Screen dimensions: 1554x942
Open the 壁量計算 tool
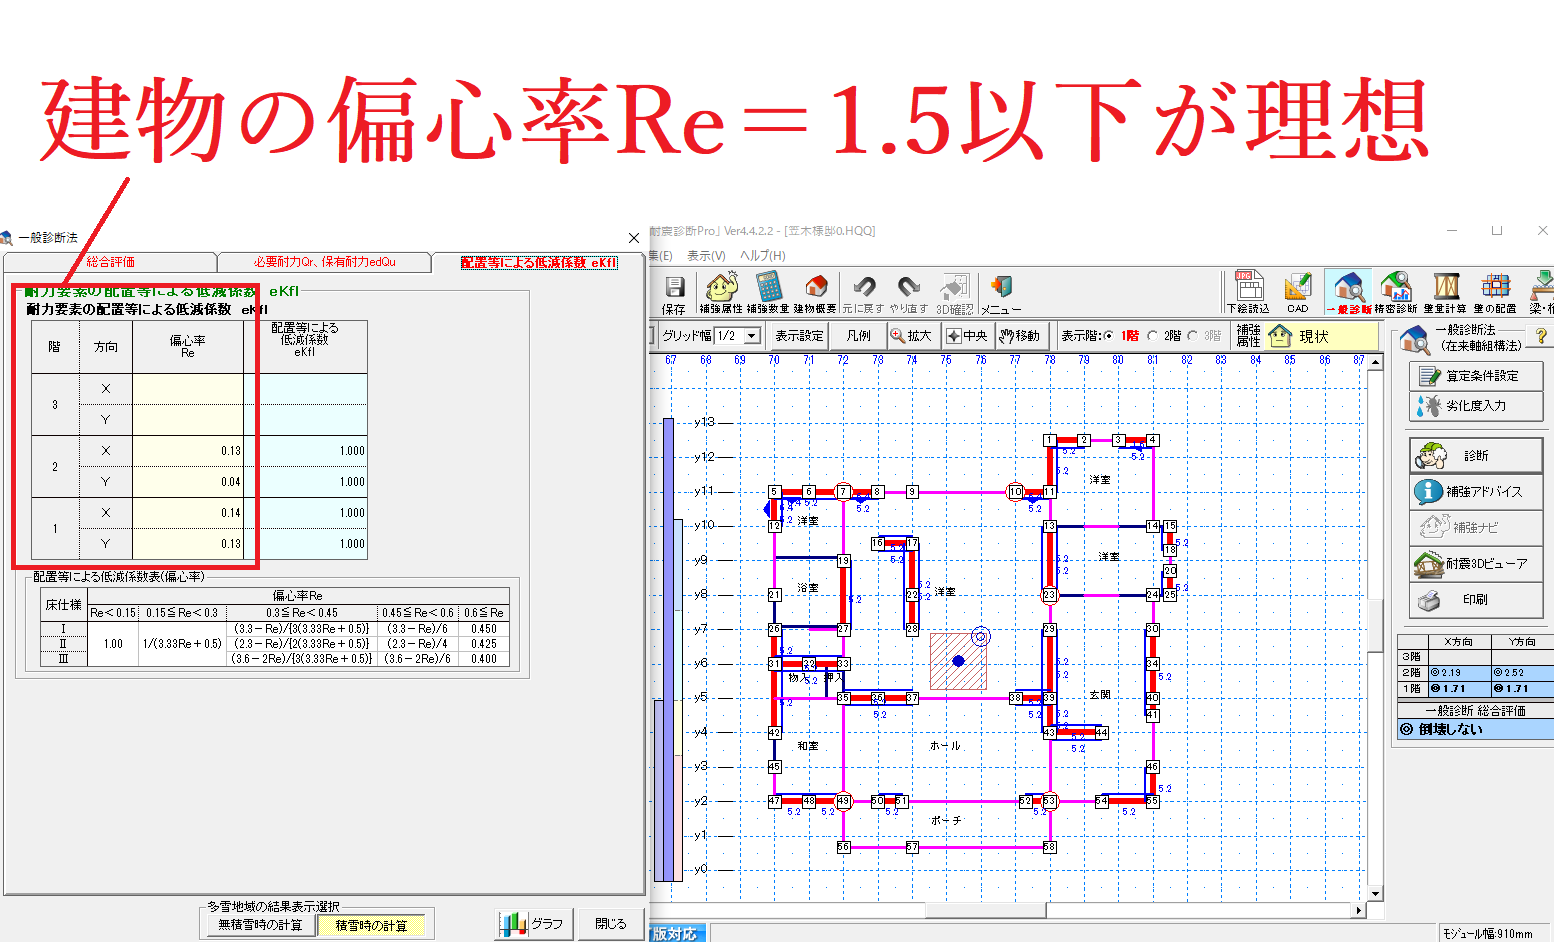click(x=1445, y=293)
